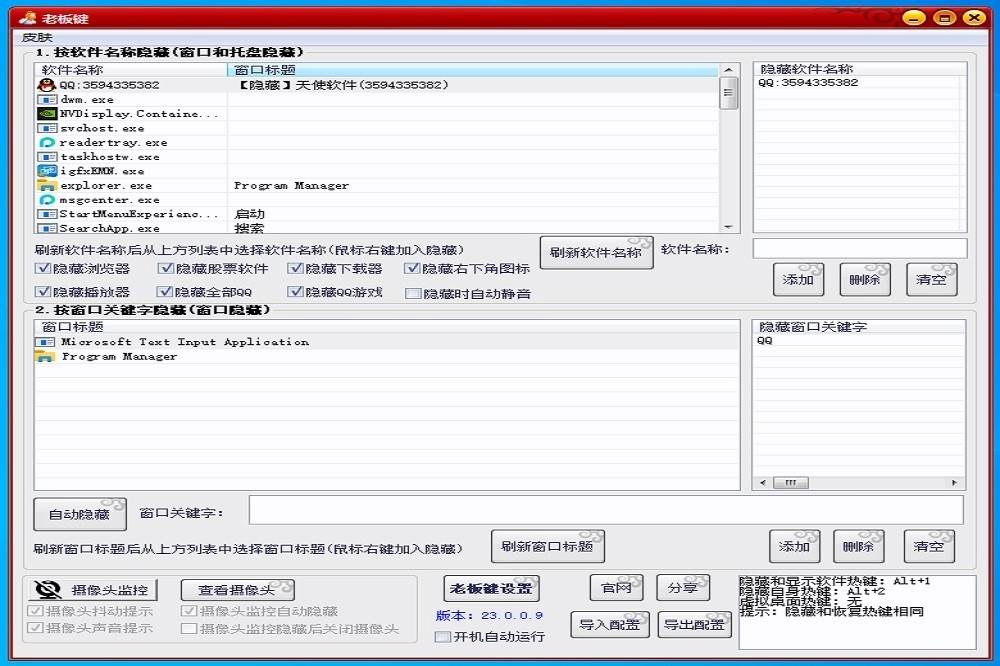
Task: Click right arrow of keyword list scrollbar
Action: tap(954, 483)
